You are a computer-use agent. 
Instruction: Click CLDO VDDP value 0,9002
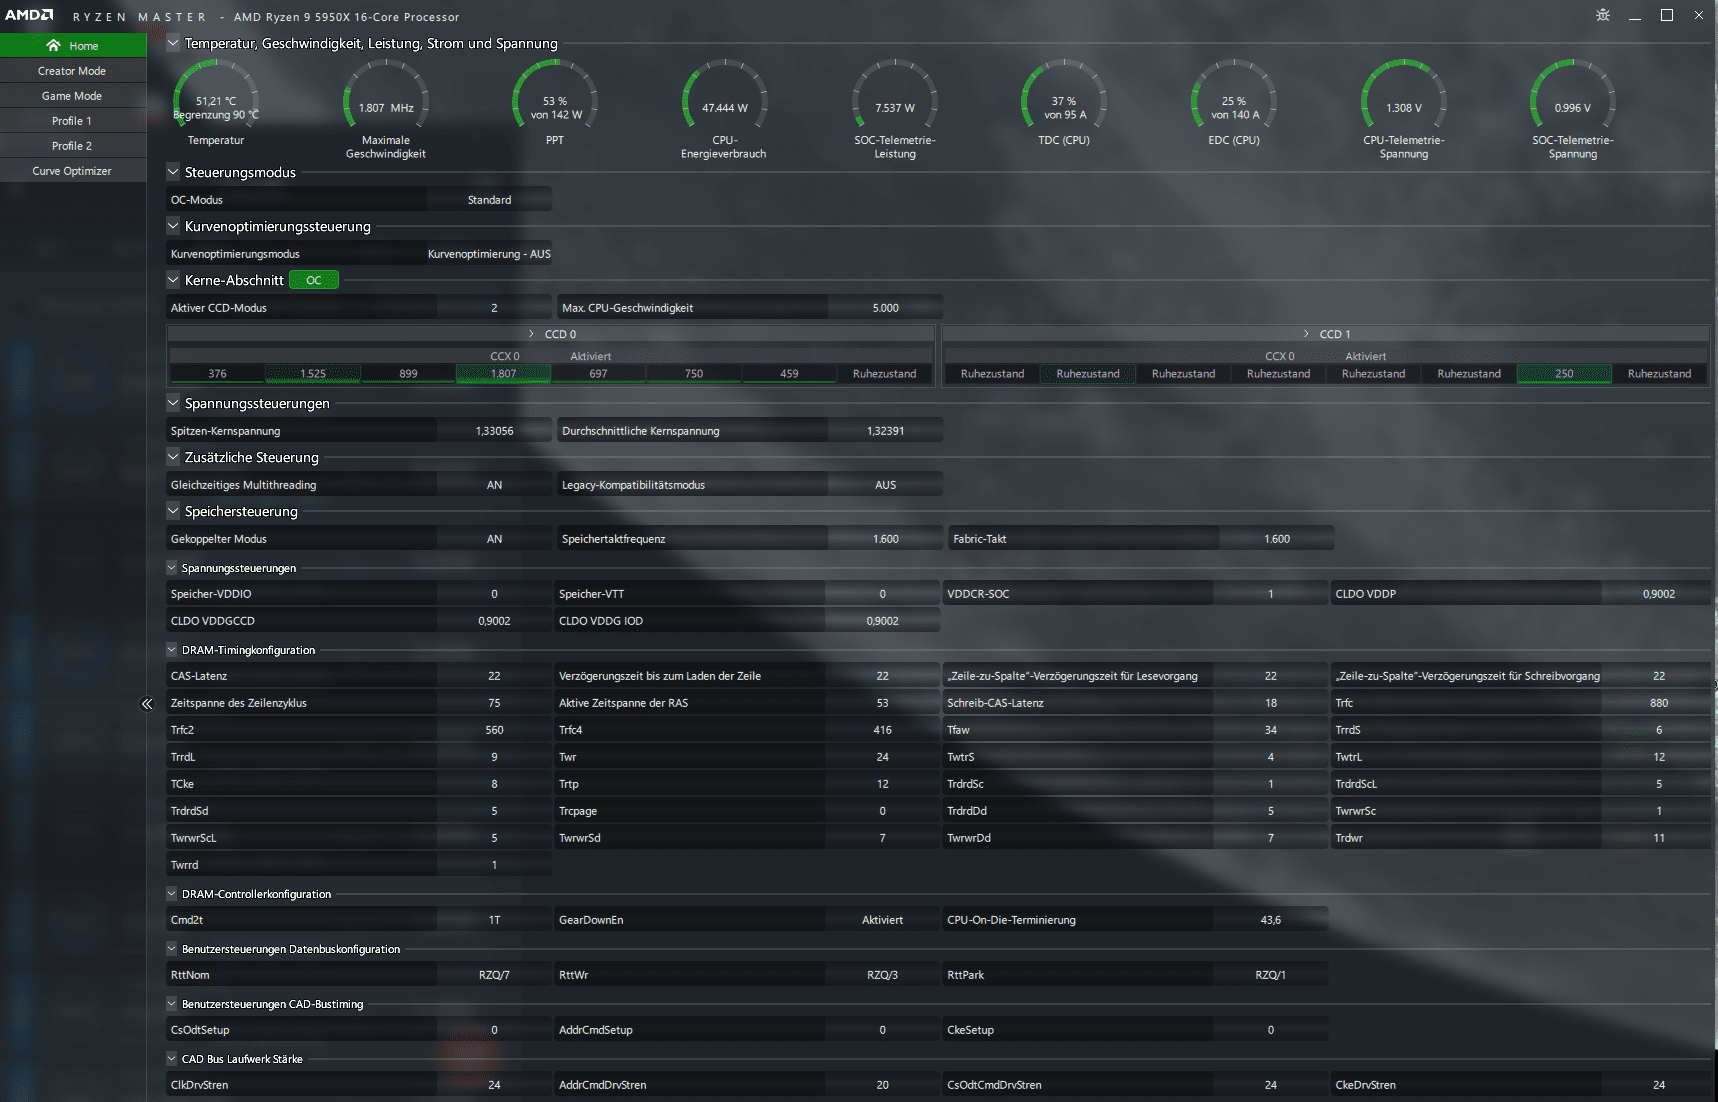tap(1659, 594)
